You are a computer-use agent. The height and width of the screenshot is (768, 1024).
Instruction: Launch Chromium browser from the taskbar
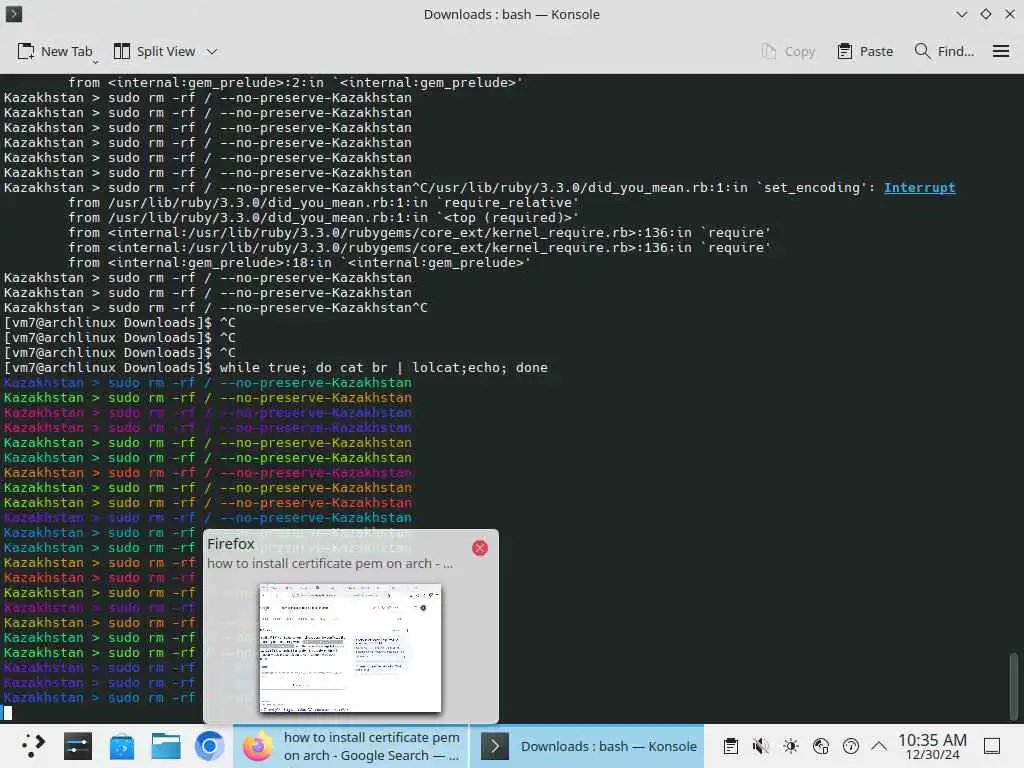[210, 746]
